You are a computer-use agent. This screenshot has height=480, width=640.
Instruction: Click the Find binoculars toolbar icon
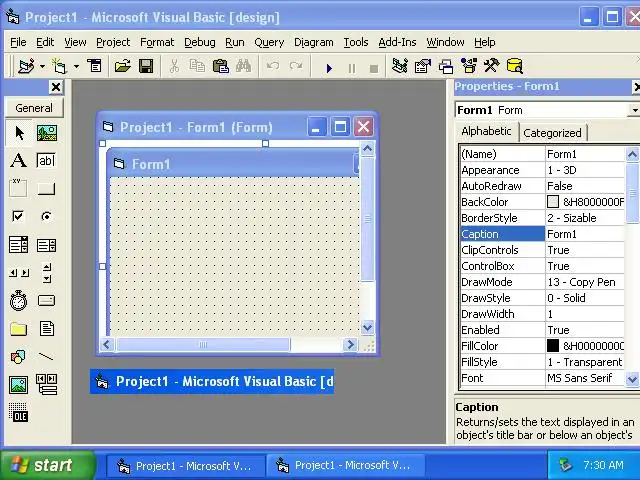(x=244, y=66)
